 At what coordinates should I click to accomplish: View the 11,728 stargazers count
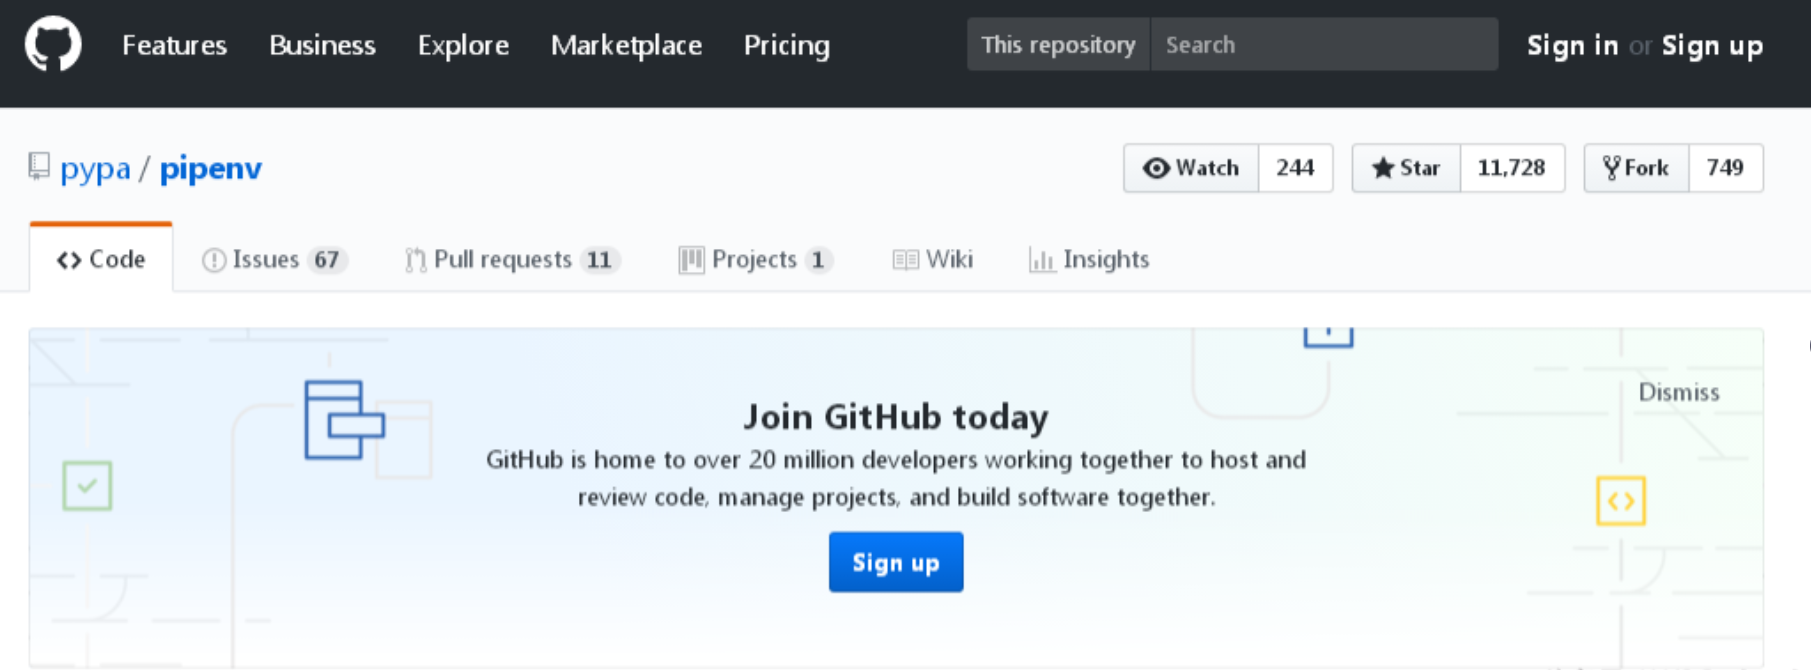pyautogui.click(x=1512, y=168)
